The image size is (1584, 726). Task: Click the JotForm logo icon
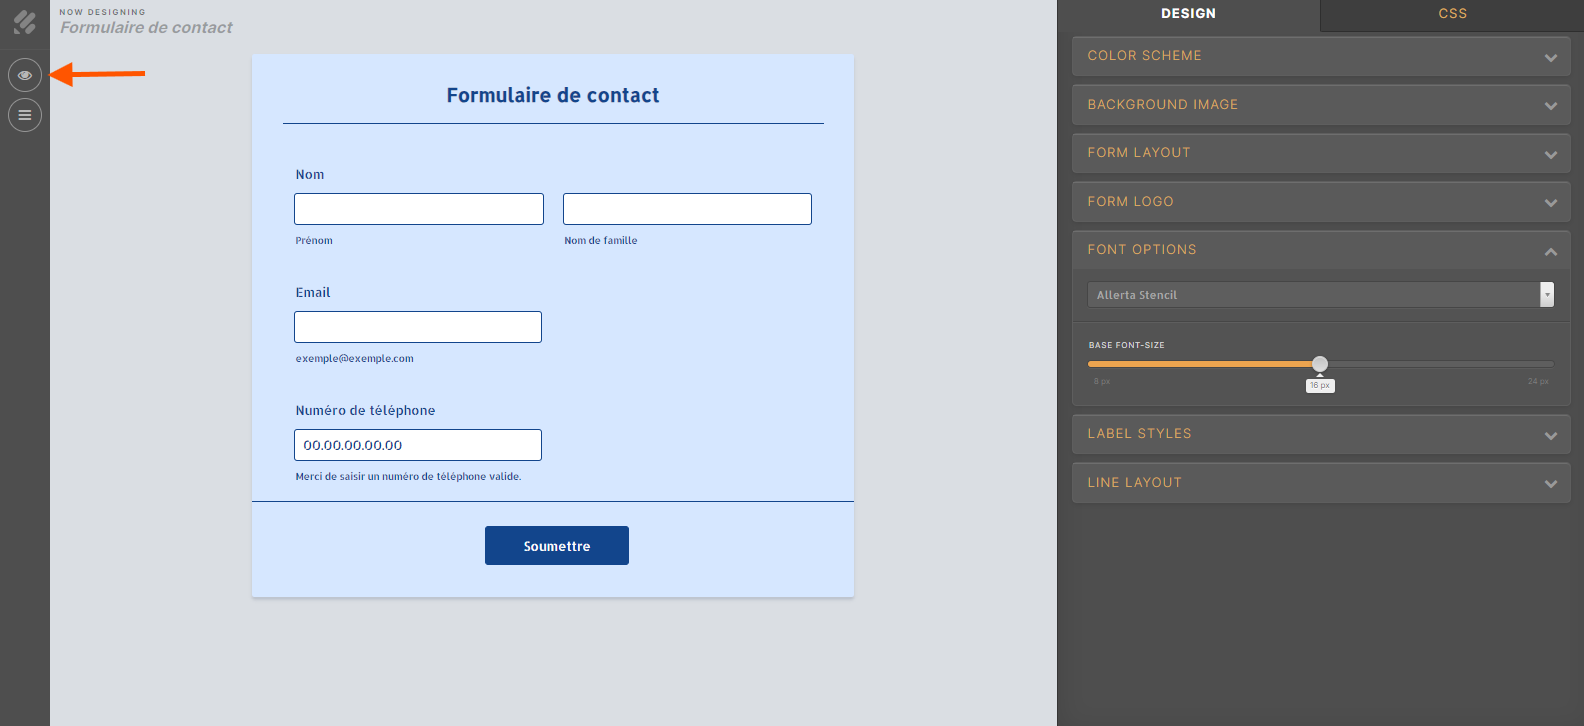25,22
